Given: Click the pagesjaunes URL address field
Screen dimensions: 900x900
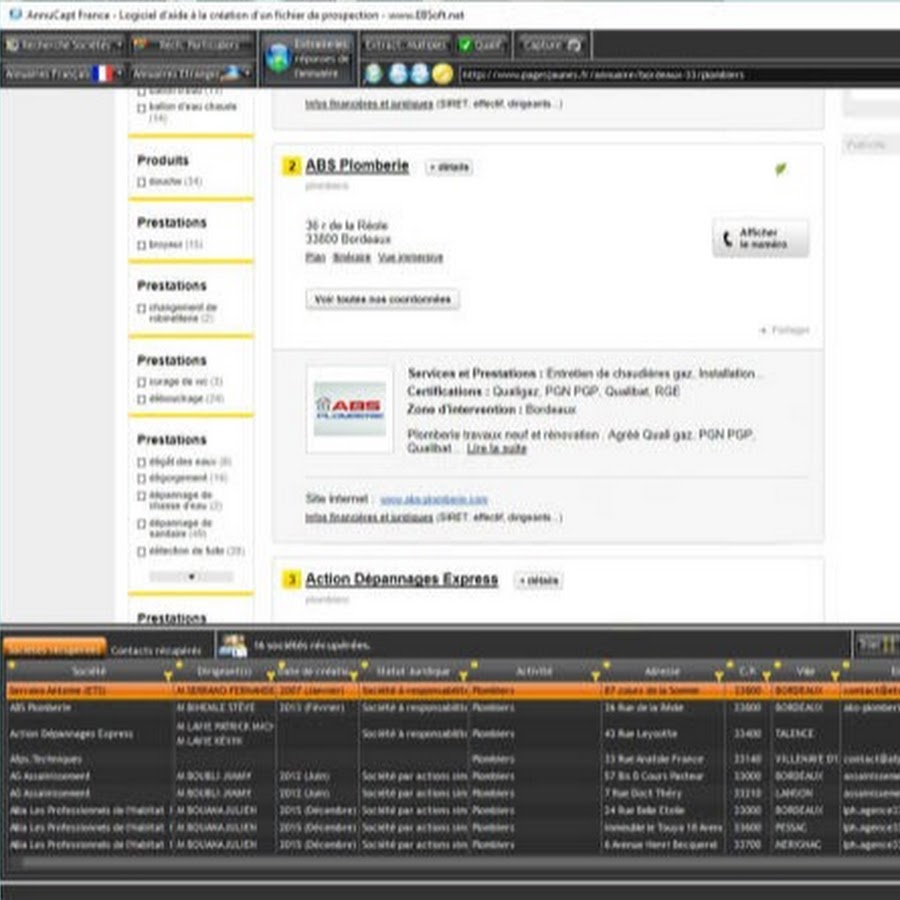Looking at the screenshot, I should 680,75.
